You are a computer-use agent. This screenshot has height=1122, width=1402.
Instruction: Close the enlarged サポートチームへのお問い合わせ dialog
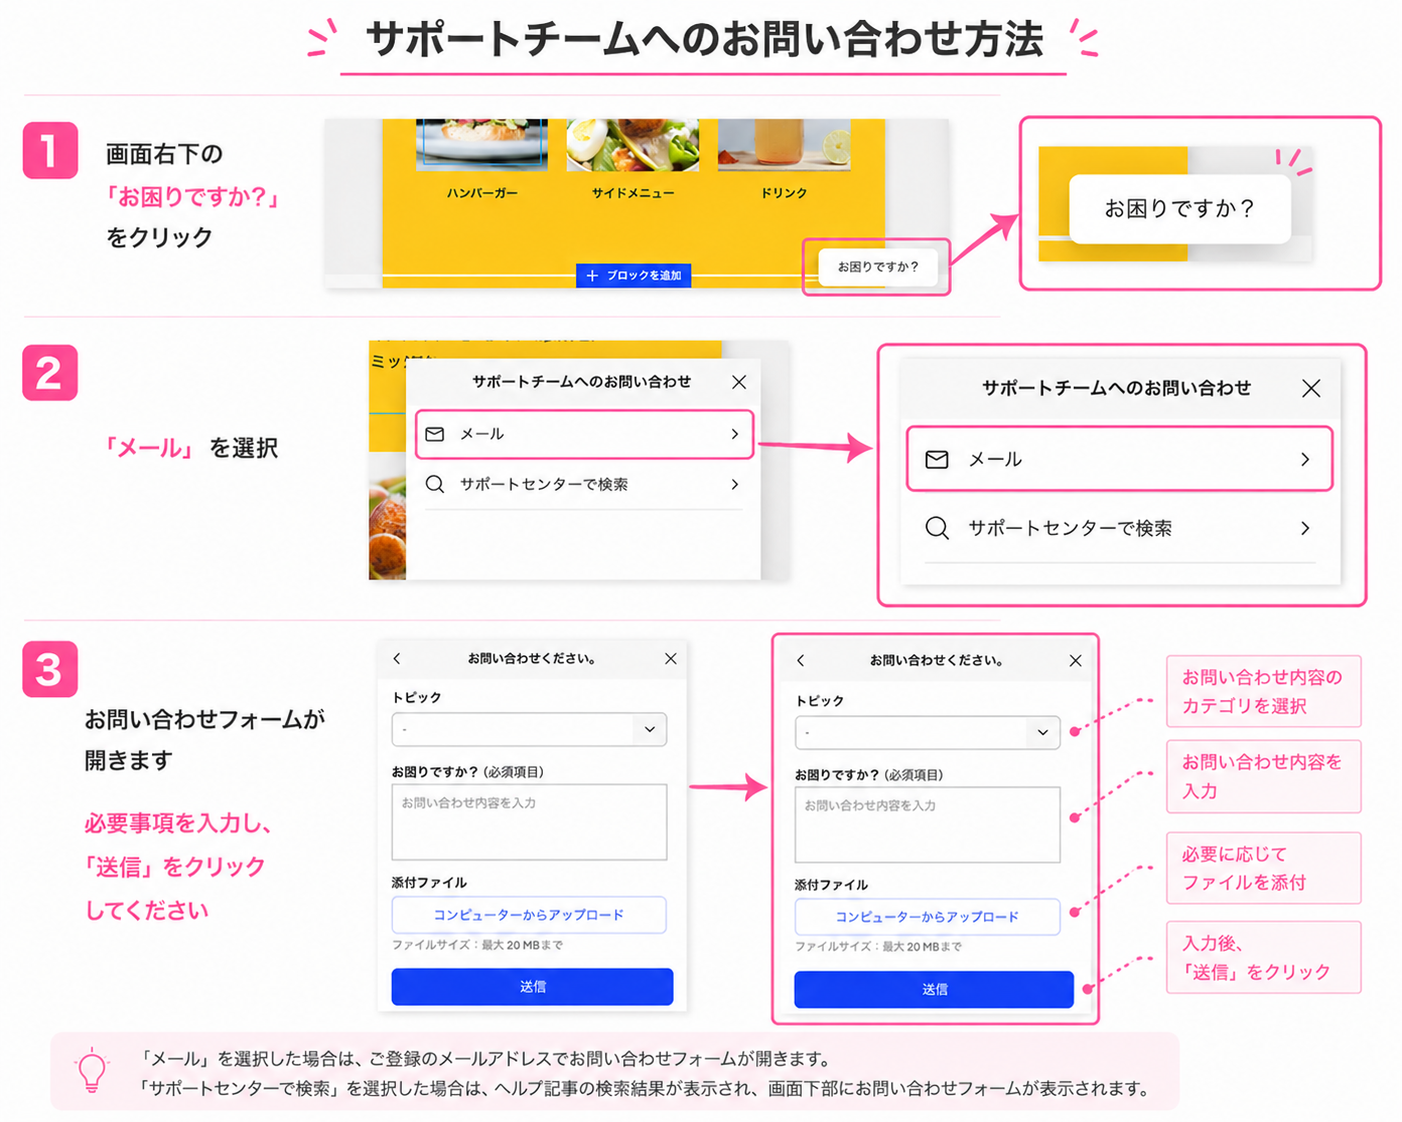[1311, 388]
